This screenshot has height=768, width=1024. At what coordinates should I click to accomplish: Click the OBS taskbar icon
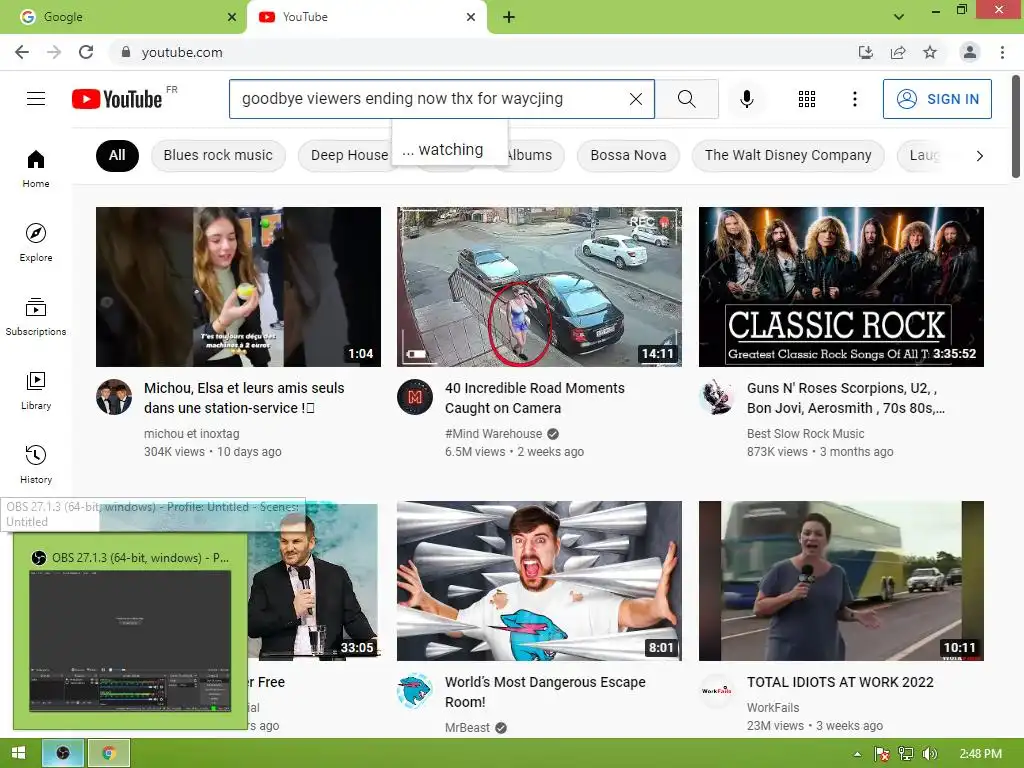pos(63,753)
